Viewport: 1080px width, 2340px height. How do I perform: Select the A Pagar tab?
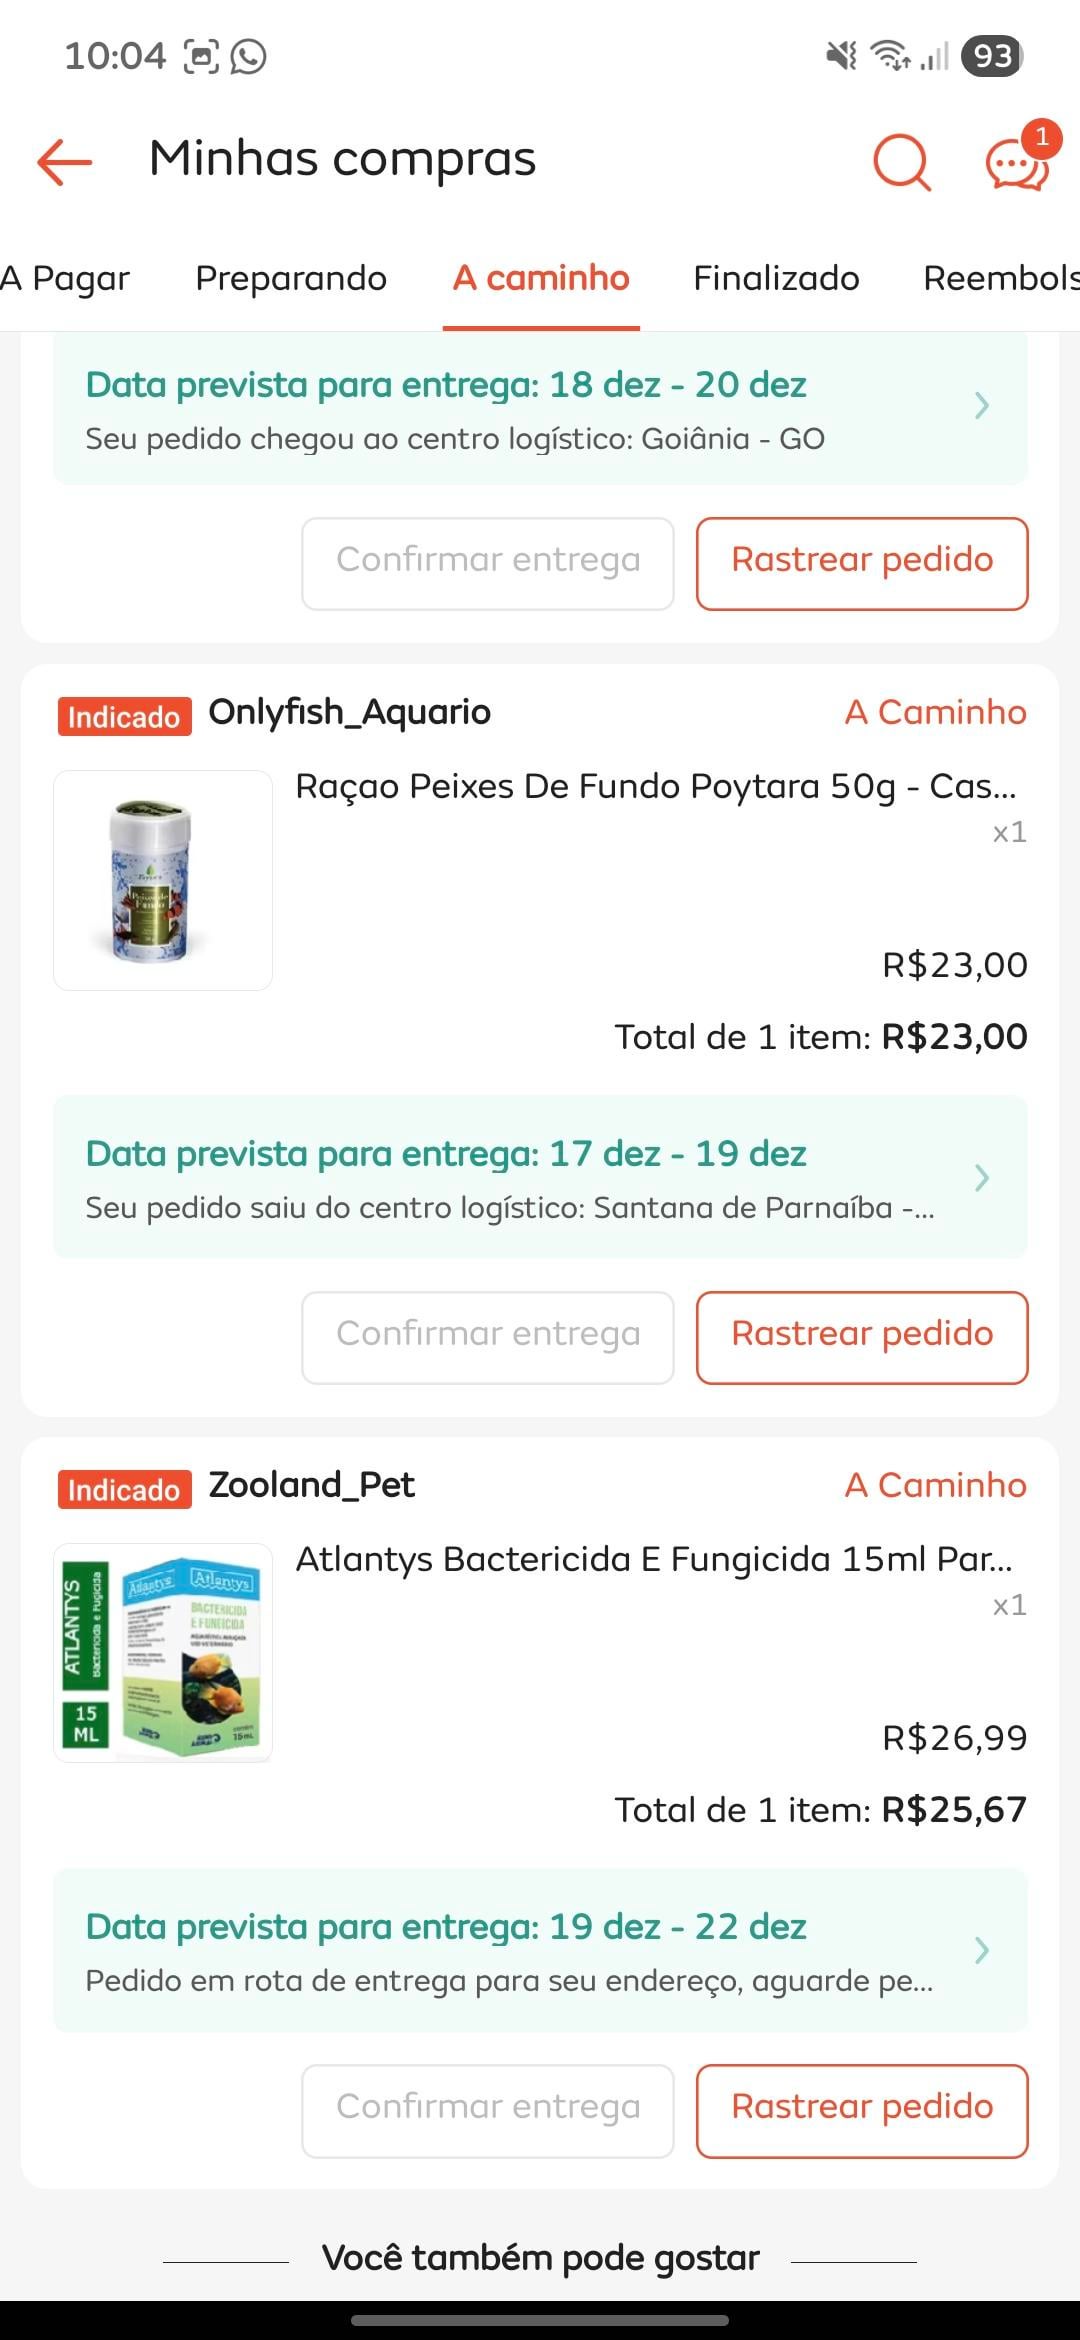click(x=66, y=278)
